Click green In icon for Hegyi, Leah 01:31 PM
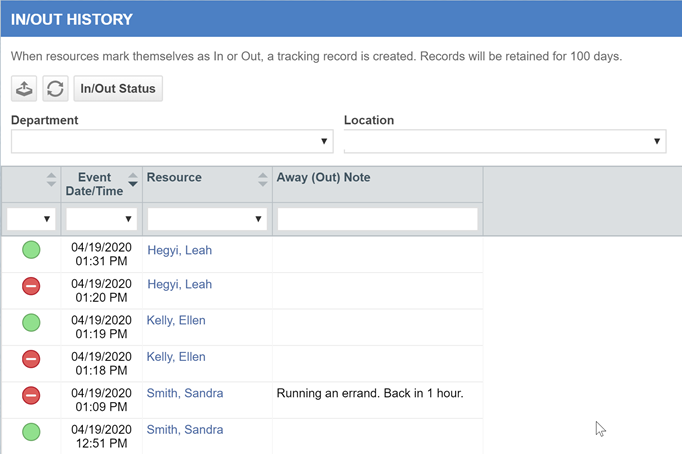 31,250
